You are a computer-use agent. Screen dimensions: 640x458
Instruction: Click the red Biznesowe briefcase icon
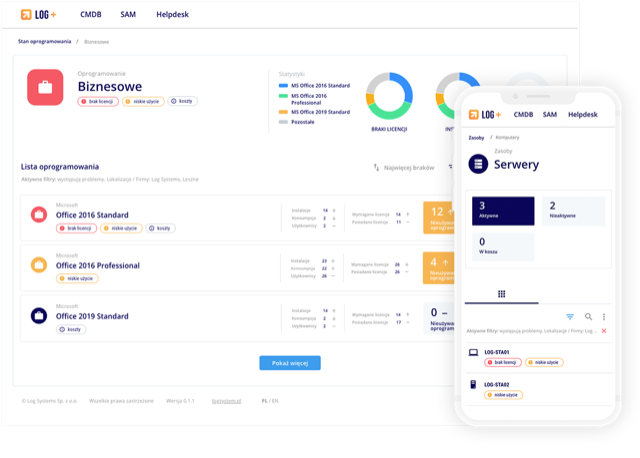pos(45,87)
